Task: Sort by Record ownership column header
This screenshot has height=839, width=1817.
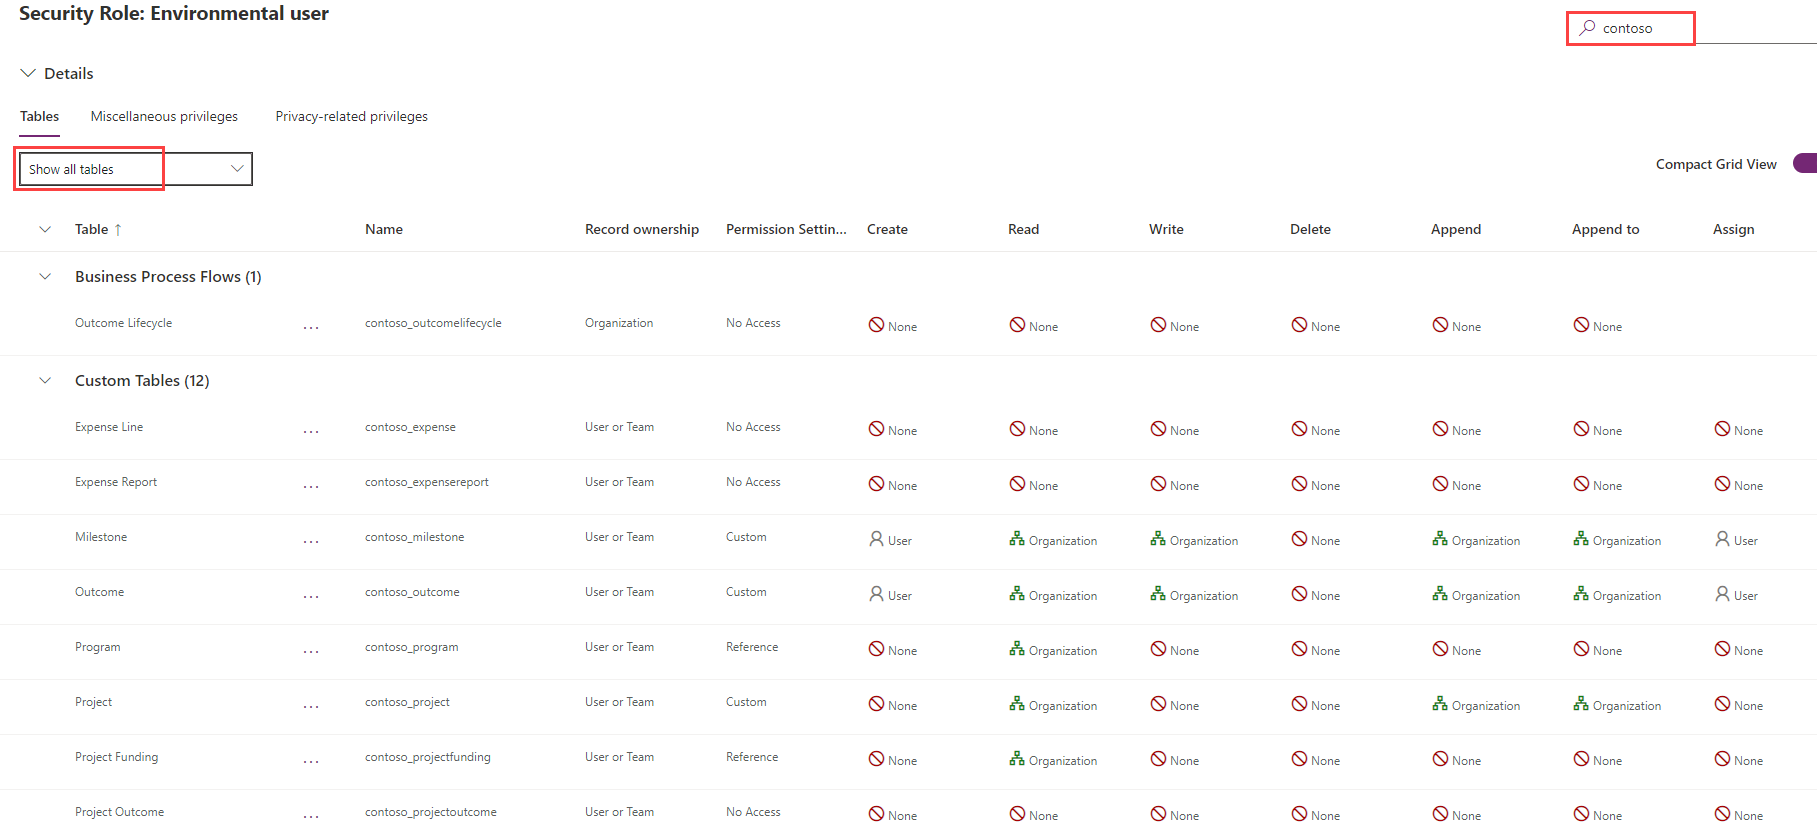Action: pyautogui.click(x=642, y=229)
